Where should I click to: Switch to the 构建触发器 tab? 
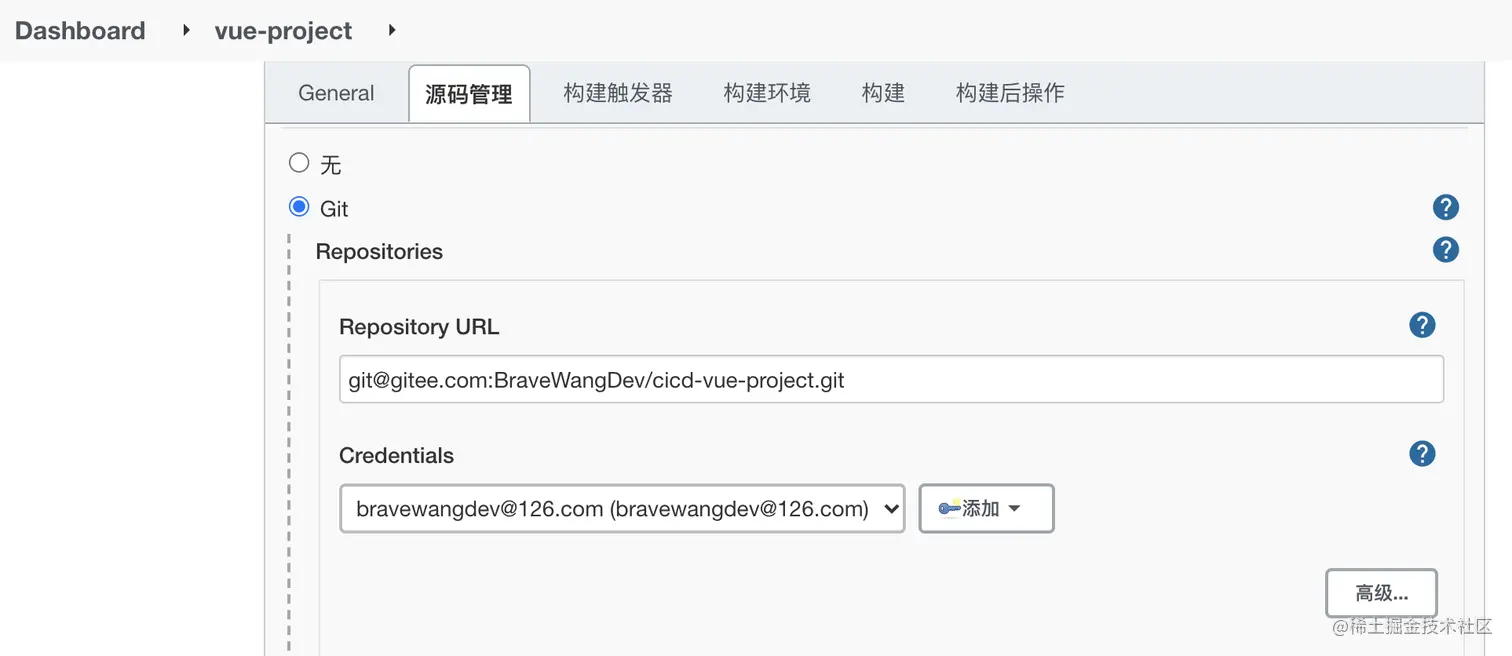click(618, 93)
